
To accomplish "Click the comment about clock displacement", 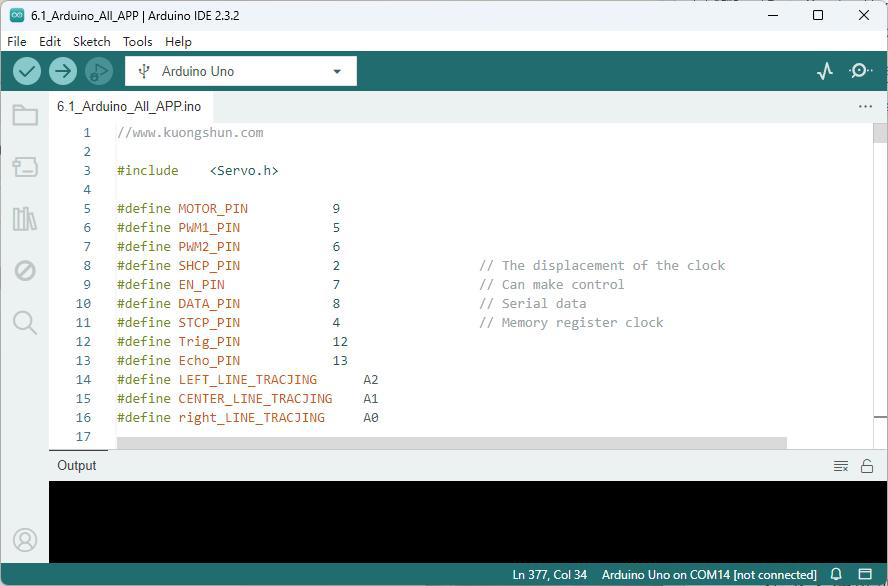I will tap(602, 266).
